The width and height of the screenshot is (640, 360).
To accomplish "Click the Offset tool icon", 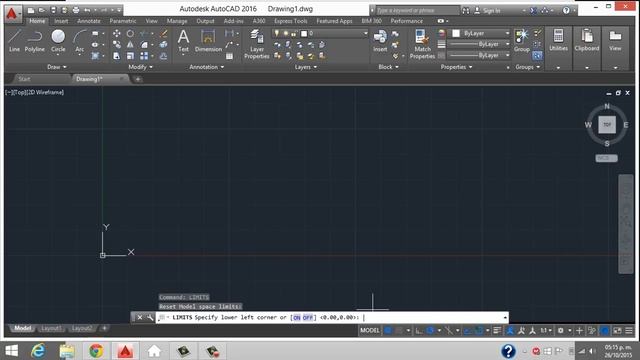I will coord(164,56).
